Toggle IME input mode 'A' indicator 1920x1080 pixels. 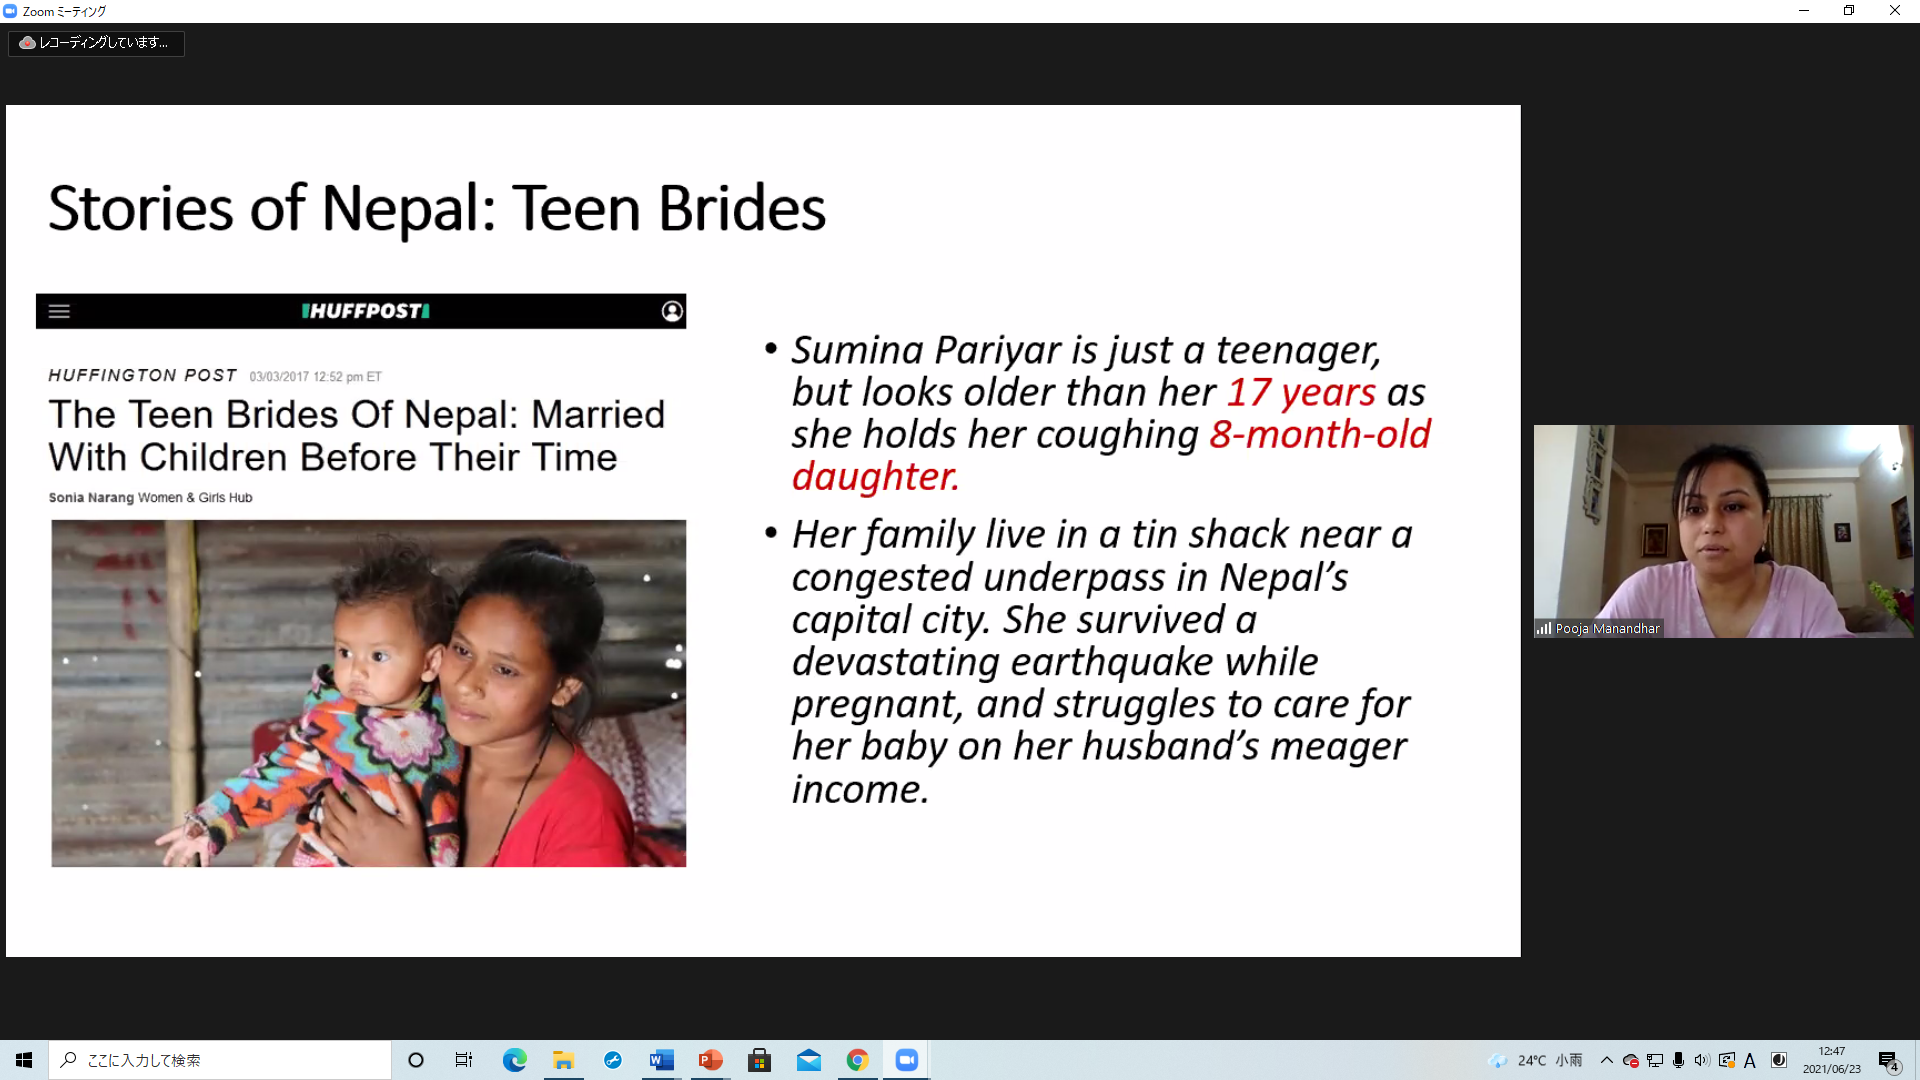tap(1750, 1060)
